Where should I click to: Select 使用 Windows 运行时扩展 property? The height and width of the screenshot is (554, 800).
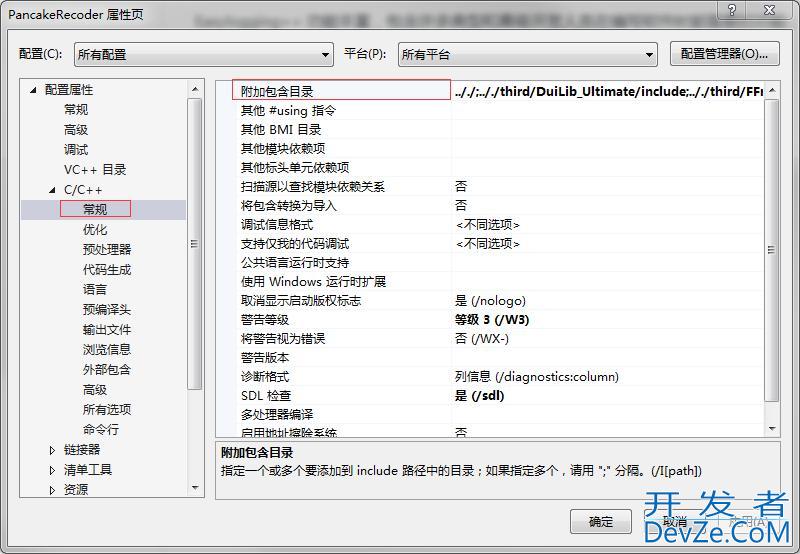[x=313, y=282]
